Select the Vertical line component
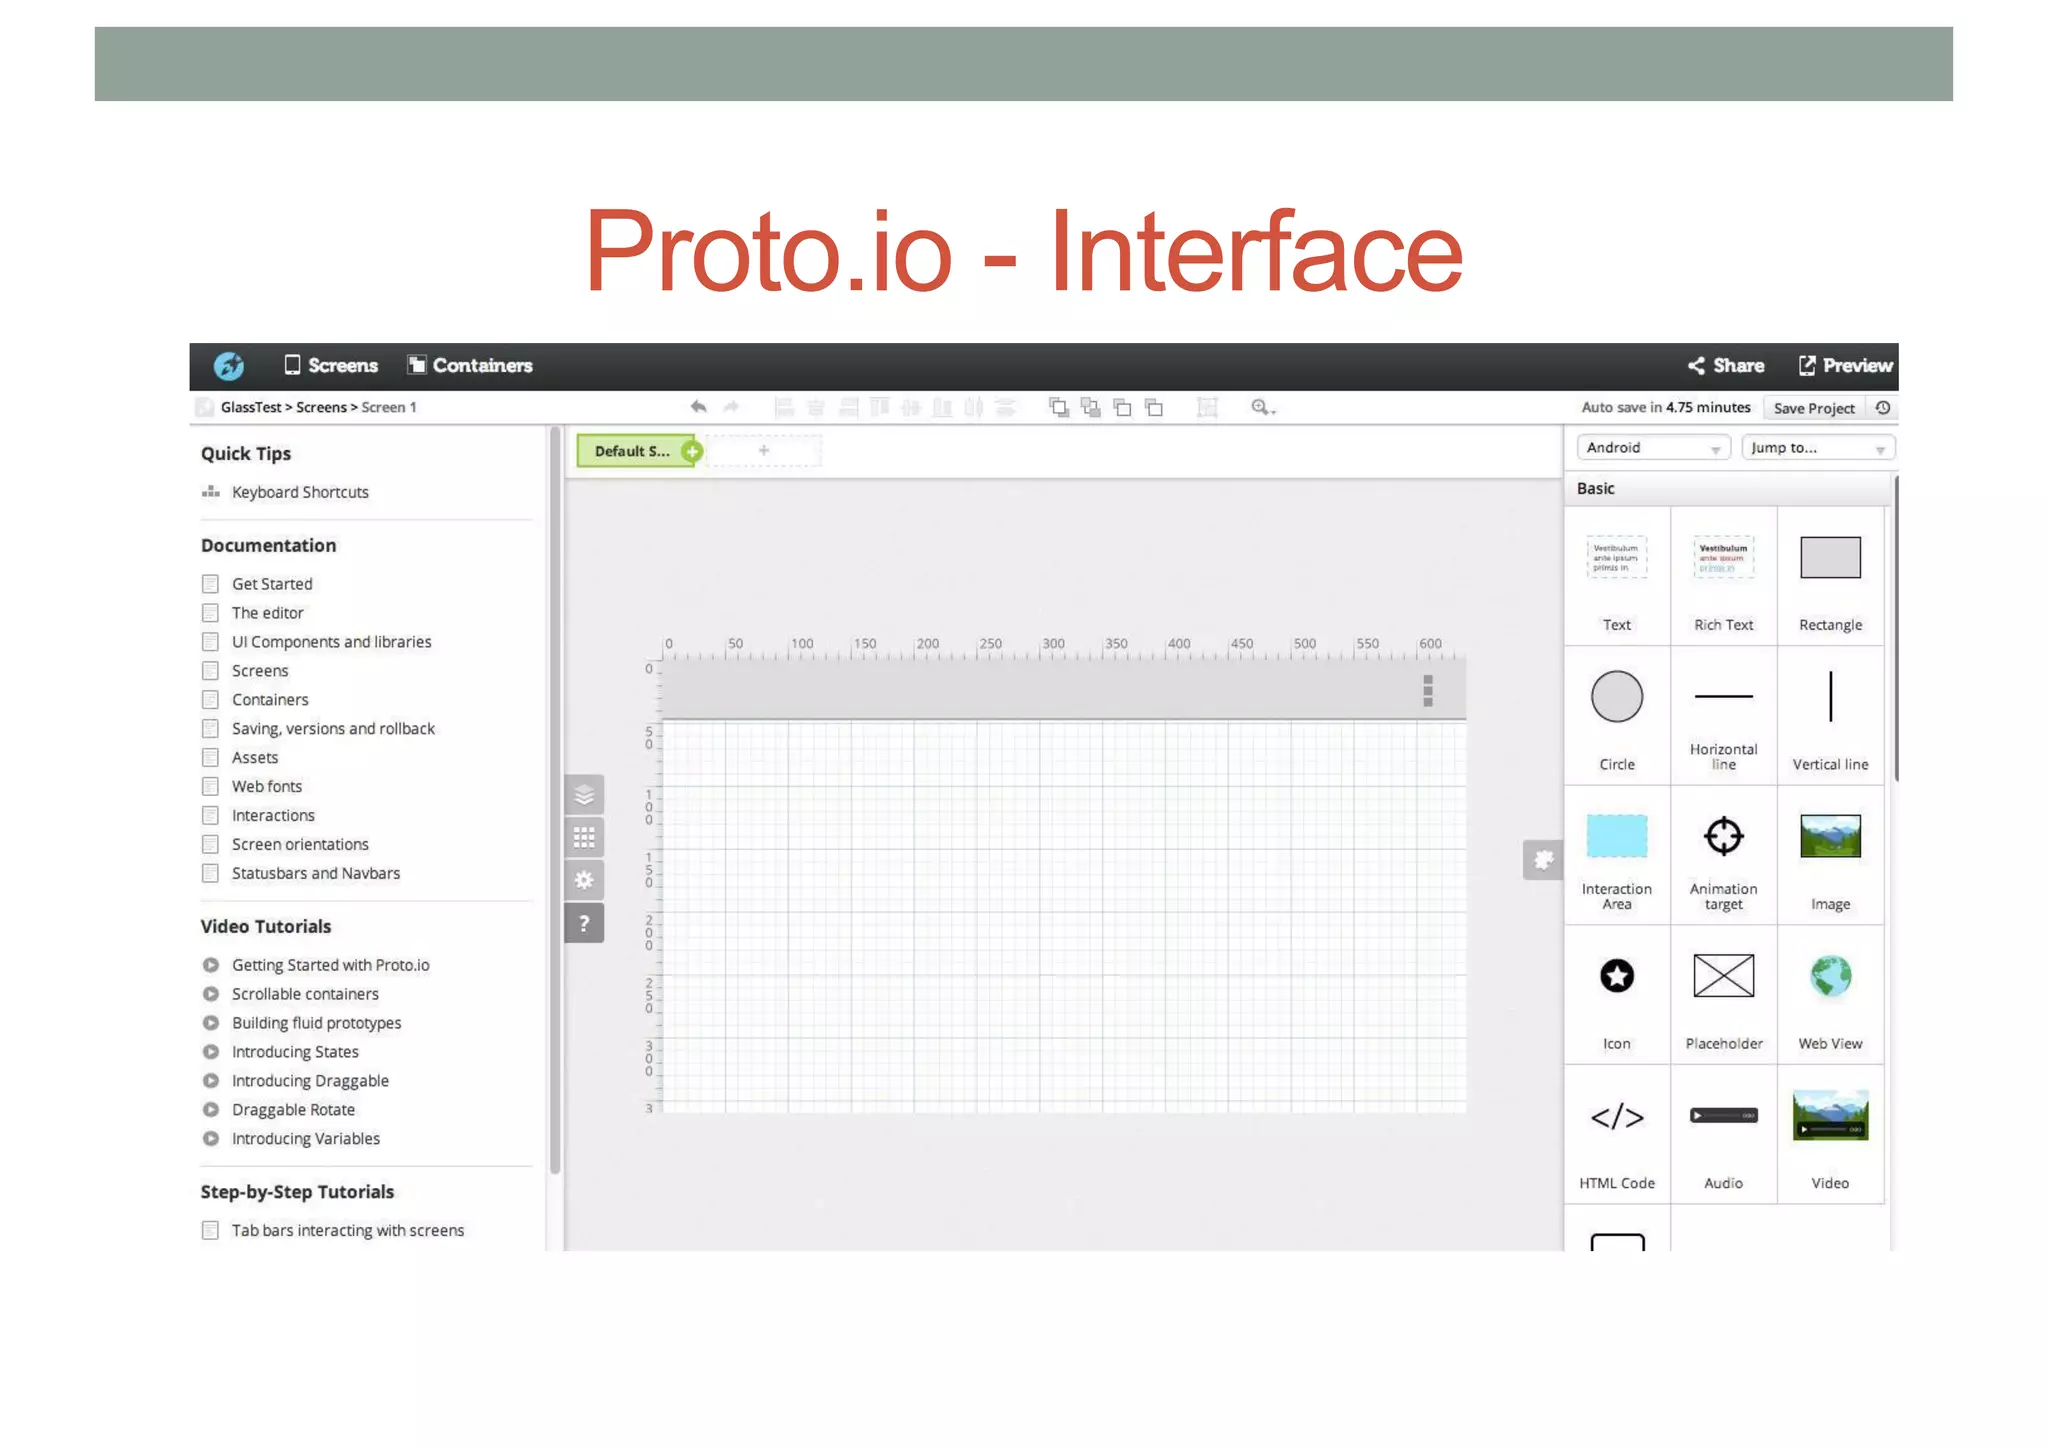The image size is (2048, 1447). 1831,715
